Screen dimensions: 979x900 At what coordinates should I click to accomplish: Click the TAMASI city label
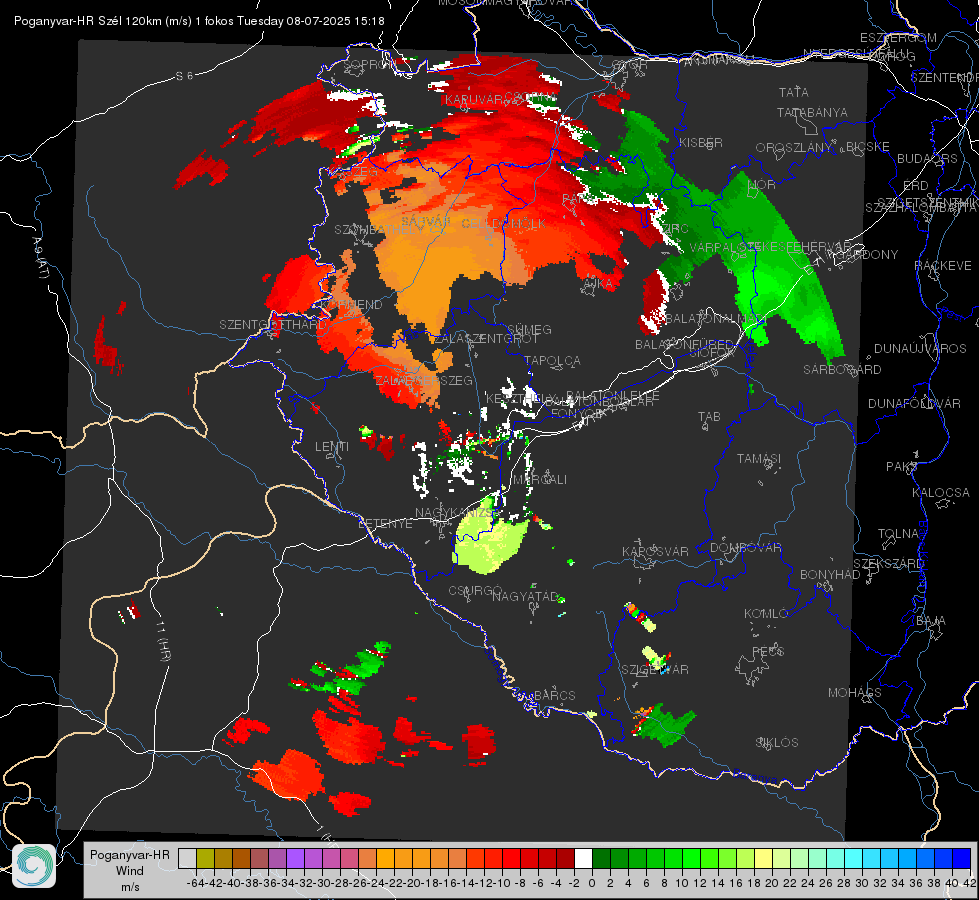click(x=759, y=458)
